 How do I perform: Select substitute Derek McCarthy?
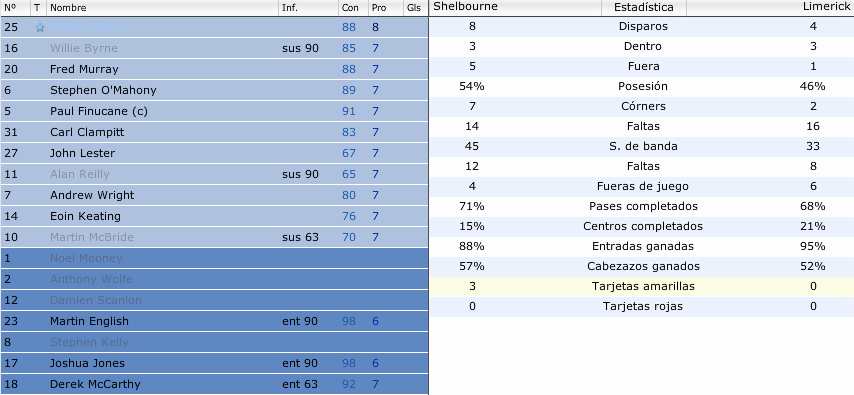click(214, 384)
